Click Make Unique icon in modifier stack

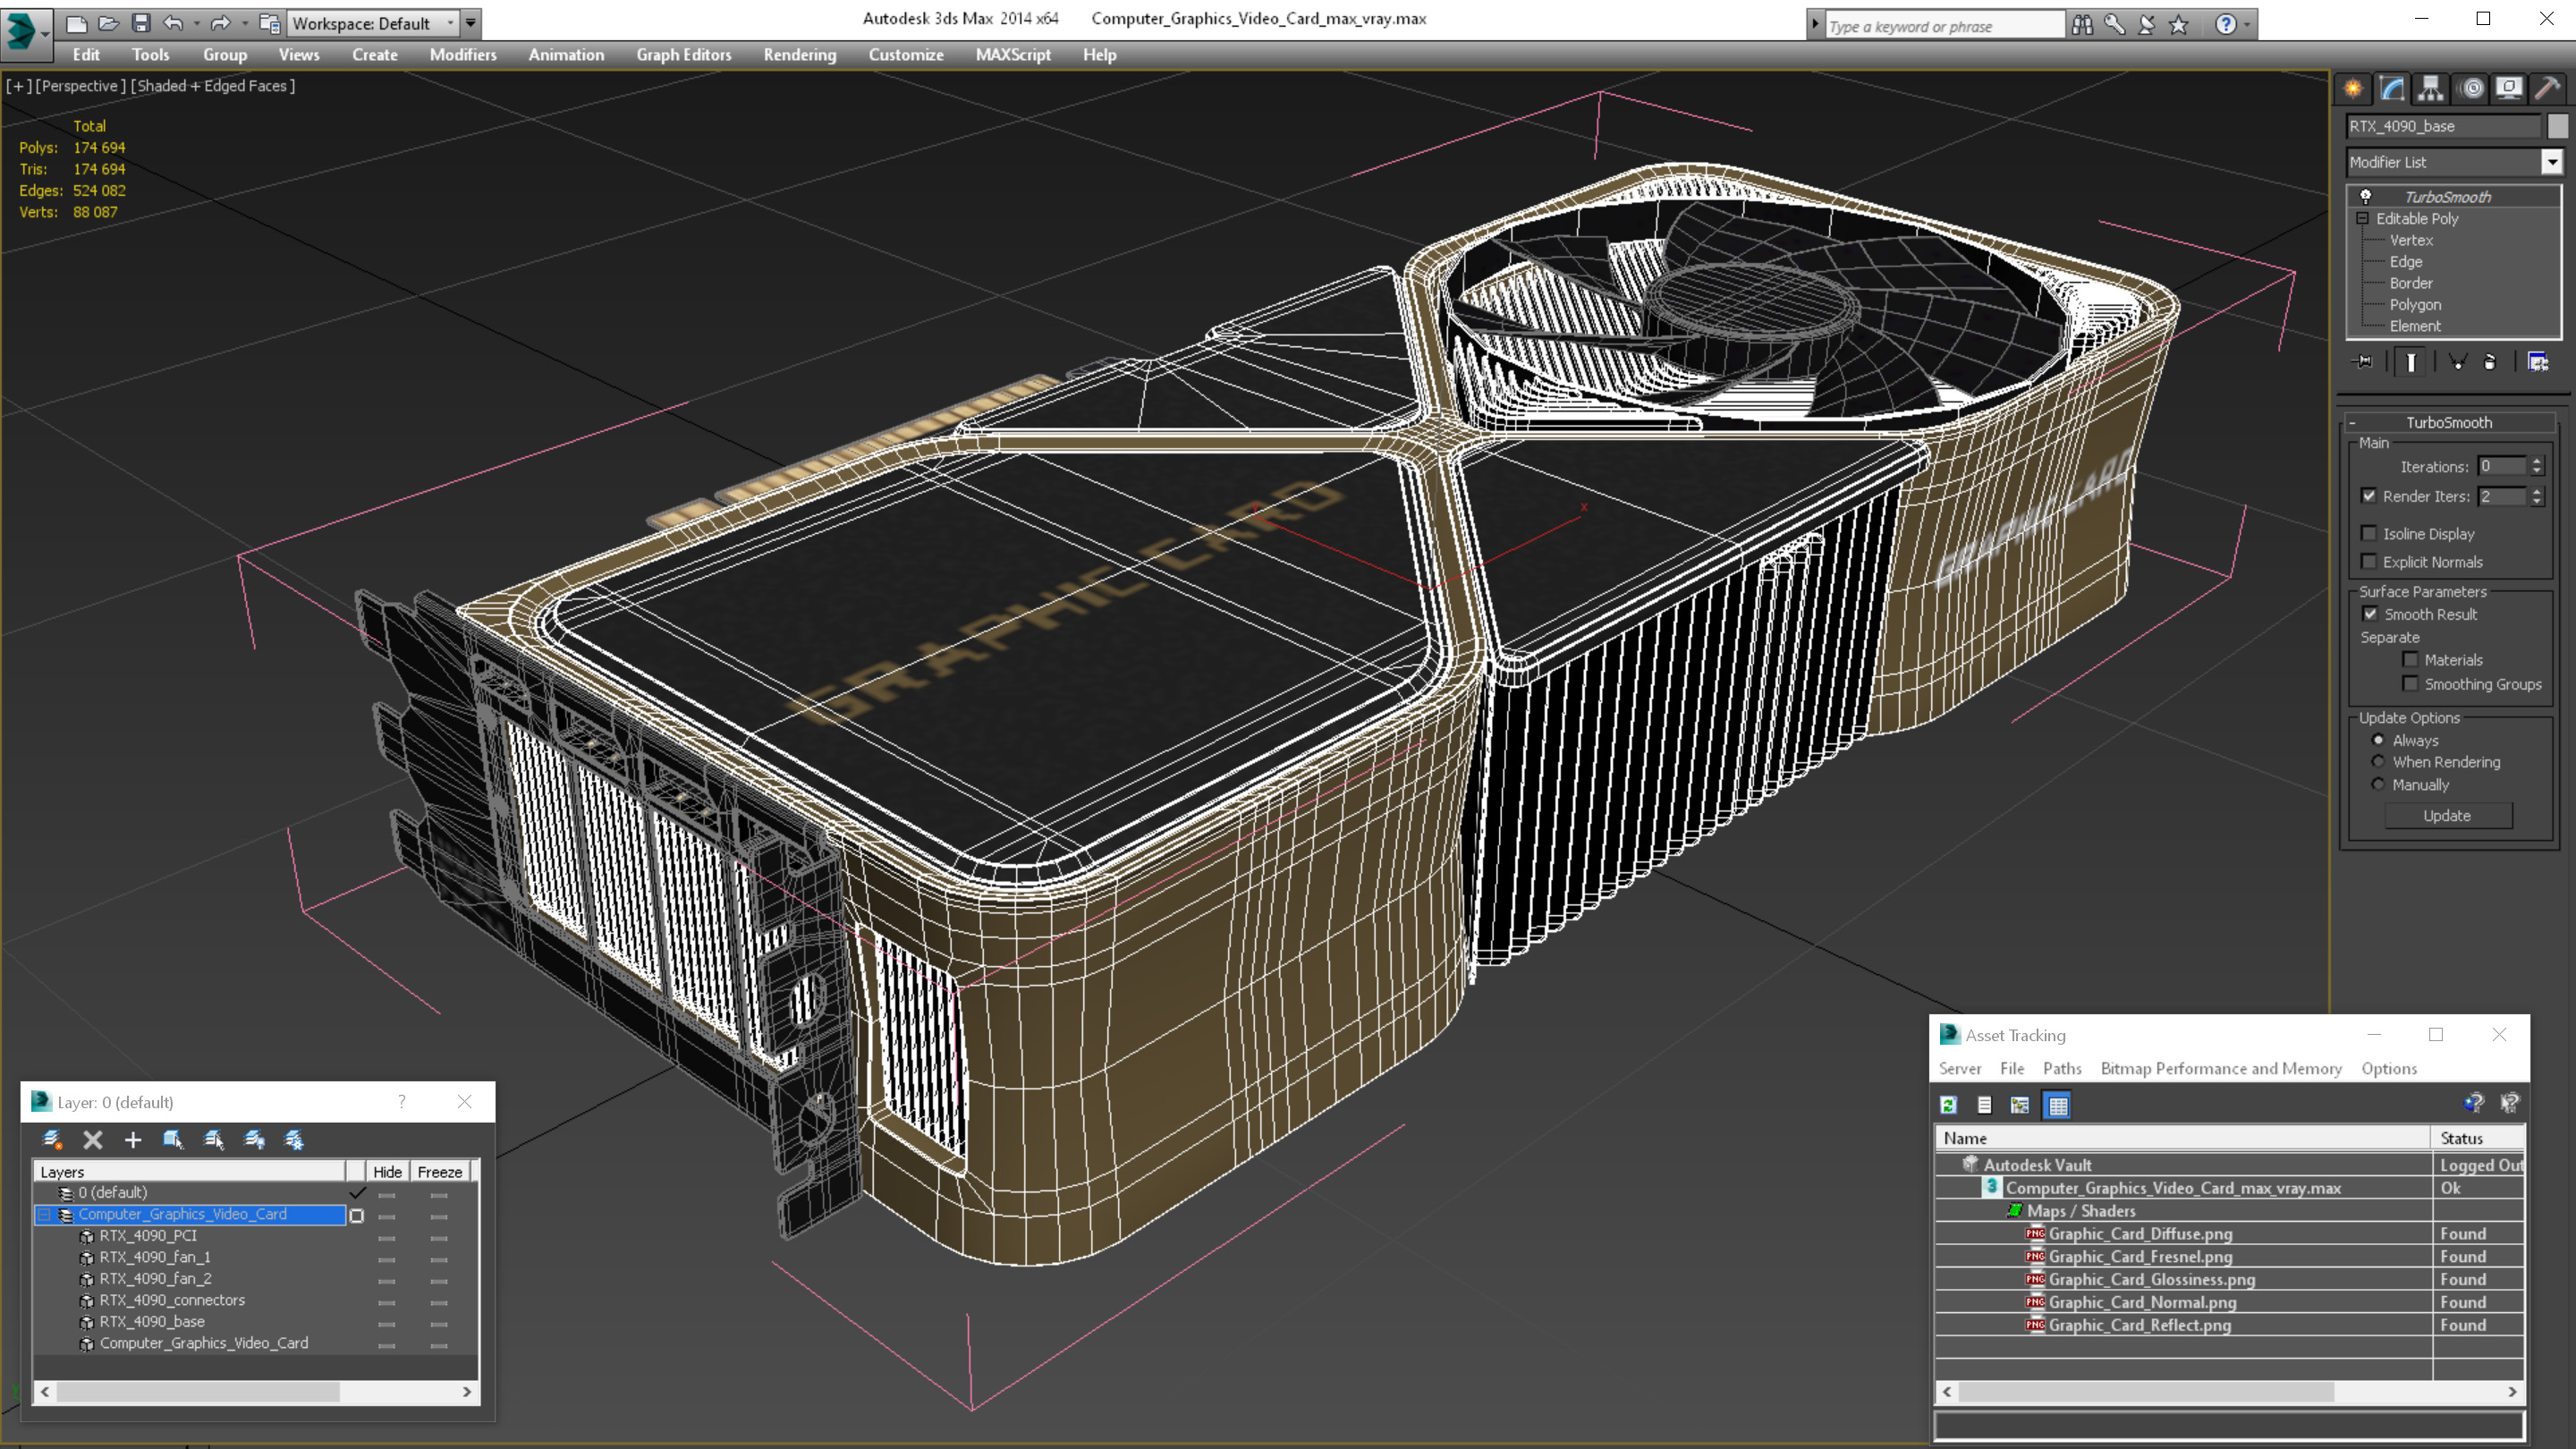2457,362
